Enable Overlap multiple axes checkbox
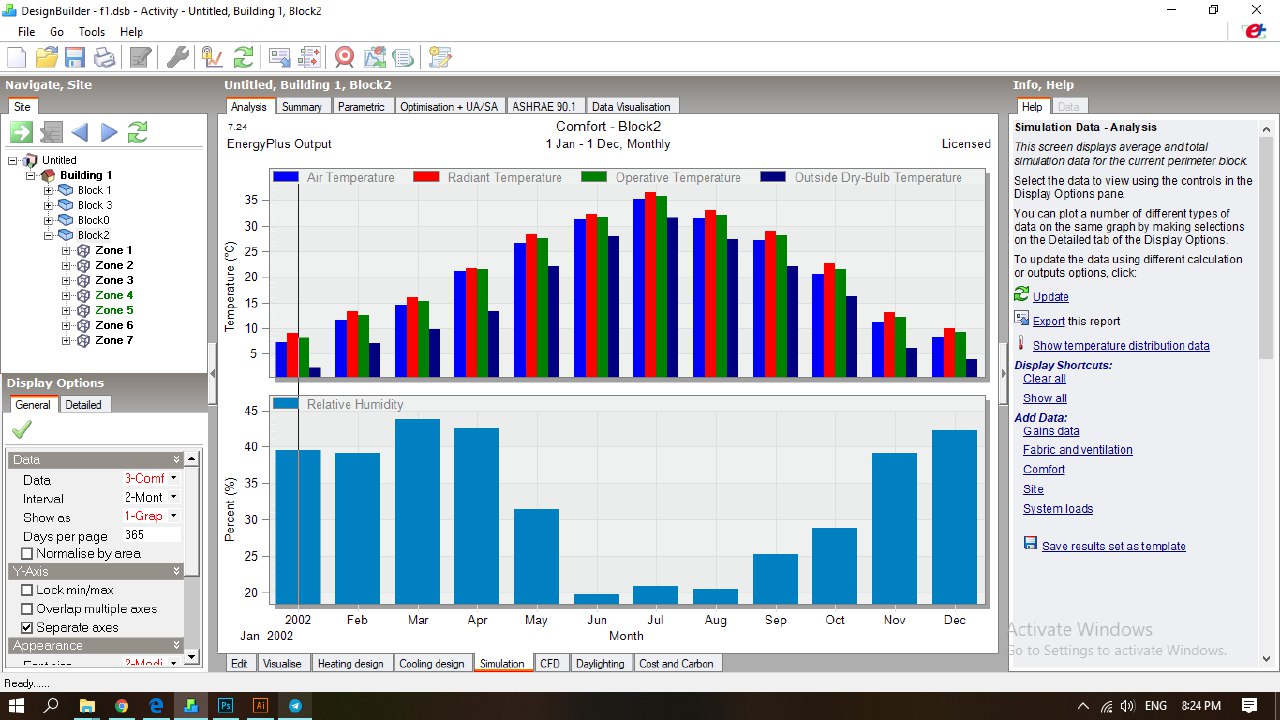 (27, 609)
